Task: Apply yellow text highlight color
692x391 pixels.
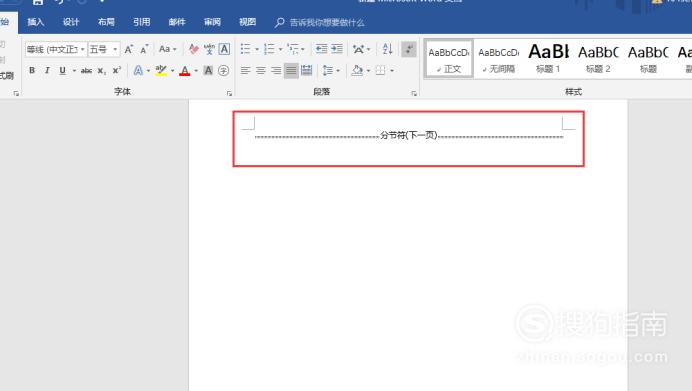Action: click(x=161, y=70)
